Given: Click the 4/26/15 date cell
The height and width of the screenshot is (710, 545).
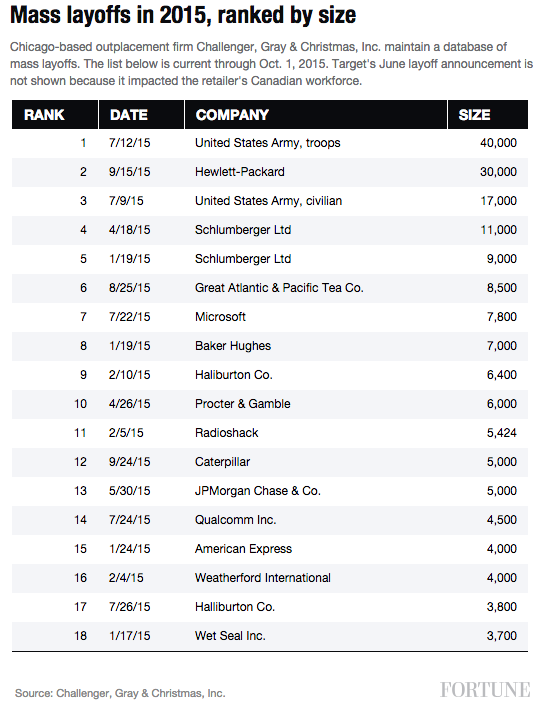Looking at the screenshot, I should (x=129, y=404).
